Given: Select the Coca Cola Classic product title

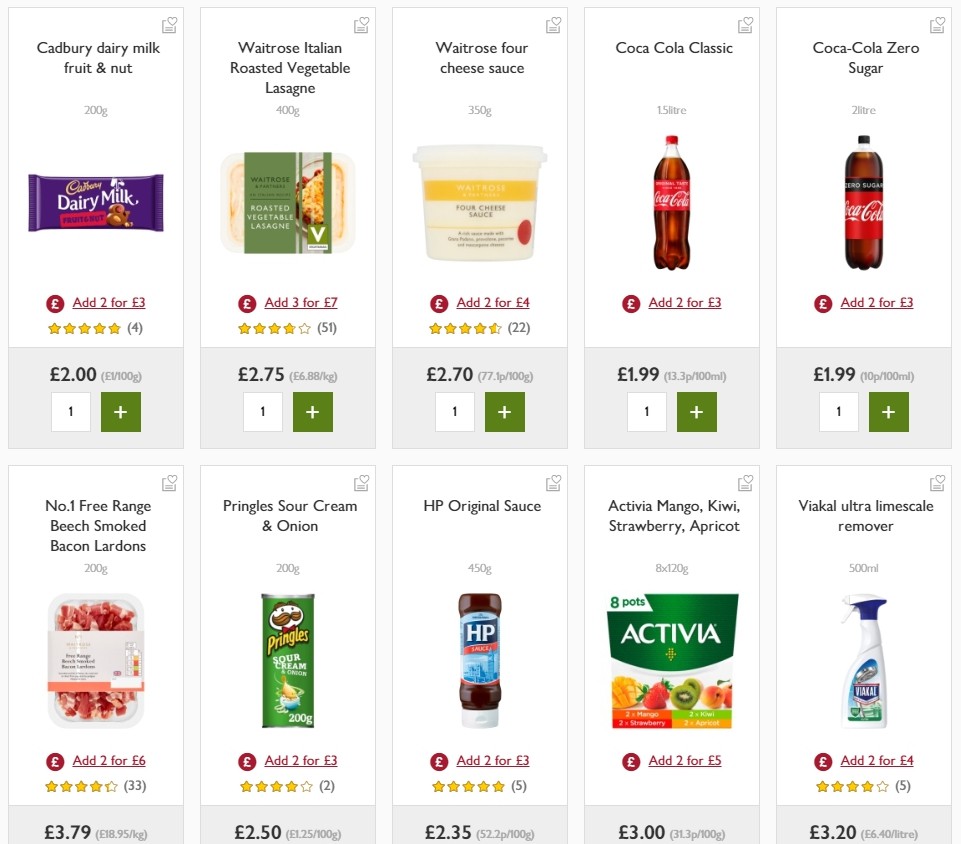Looking at the screenshot, I should tap(672, 47).
